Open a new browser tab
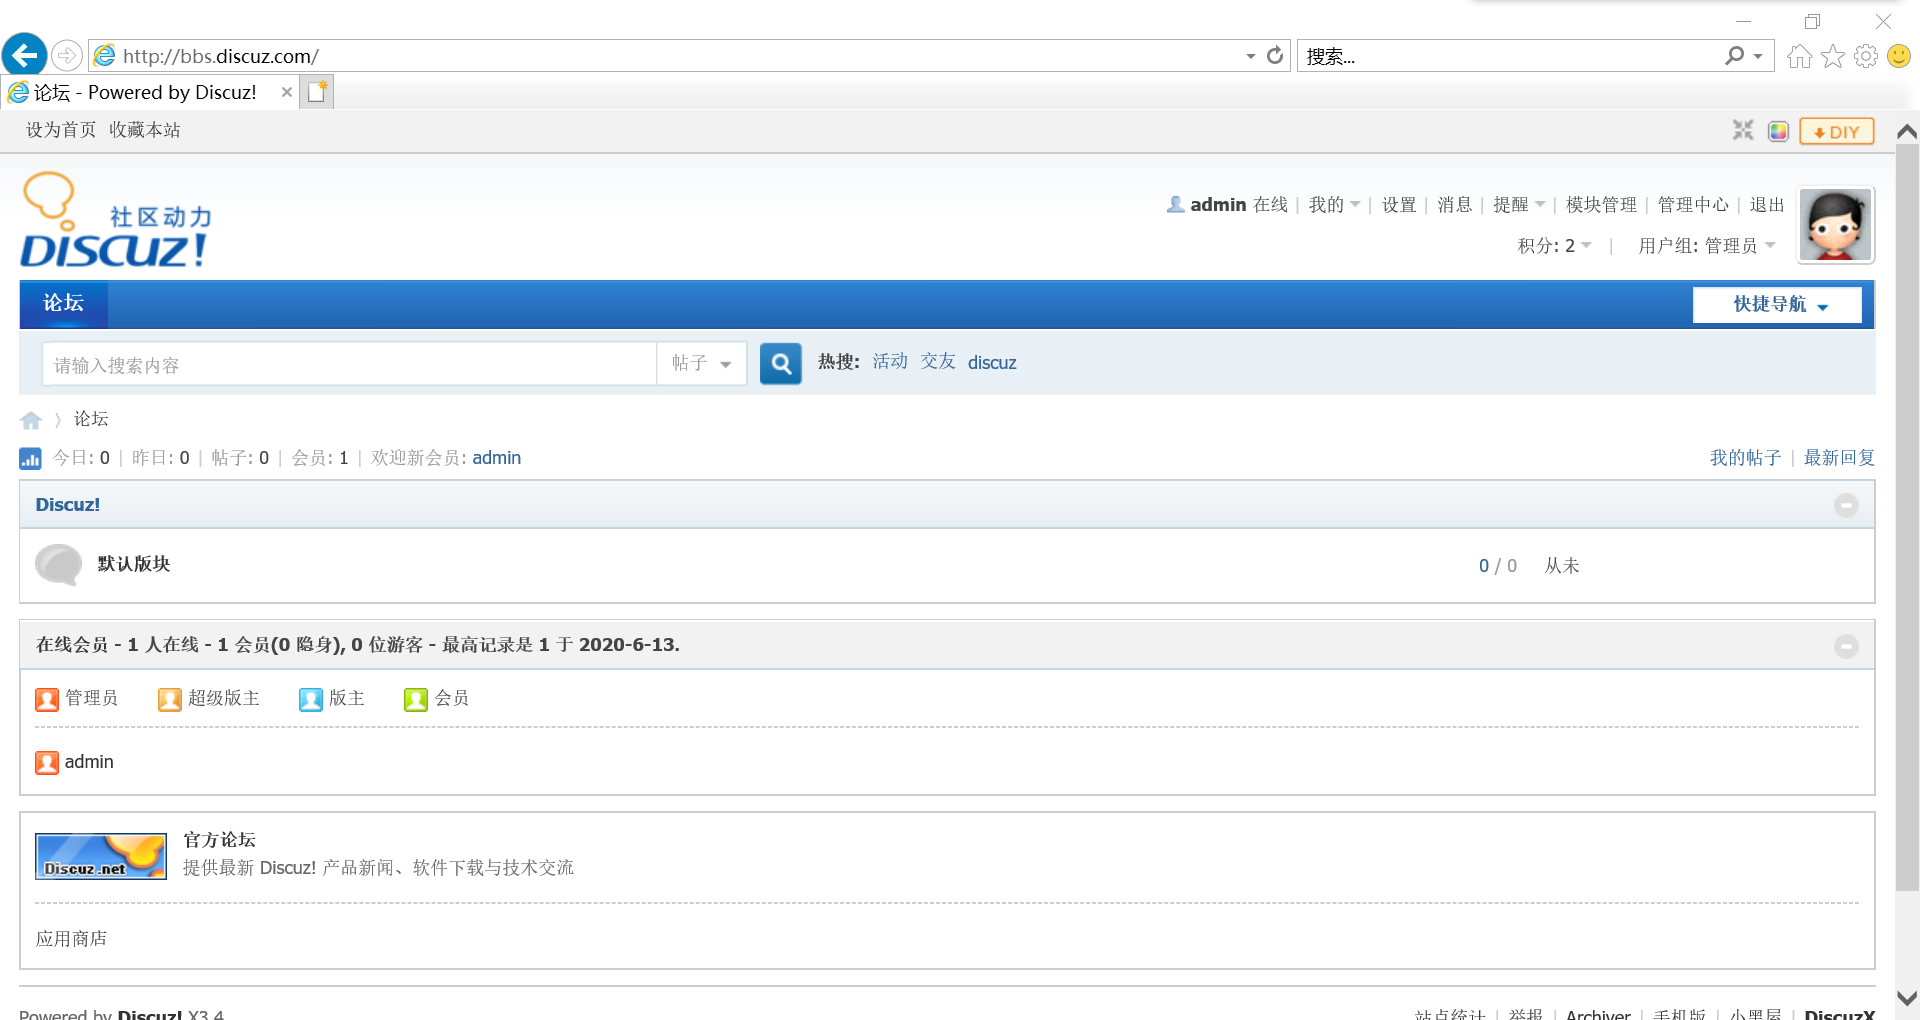The width and height of the screenshot is (1920, 1020). click(x=318, y=92)
